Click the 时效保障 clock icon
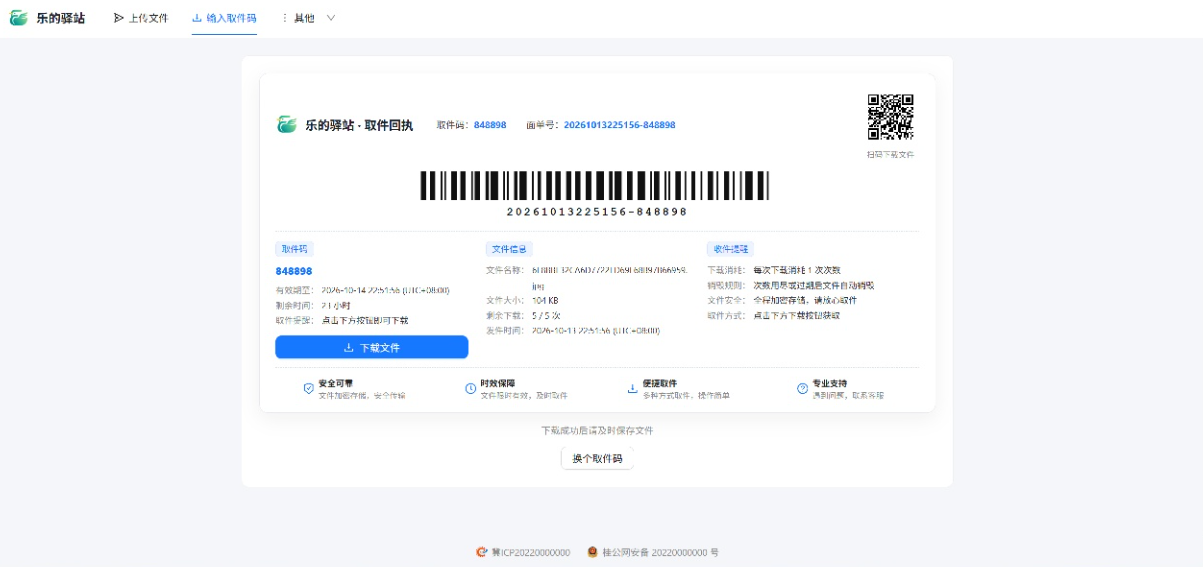1203x567 pixels. pos(471,388)
